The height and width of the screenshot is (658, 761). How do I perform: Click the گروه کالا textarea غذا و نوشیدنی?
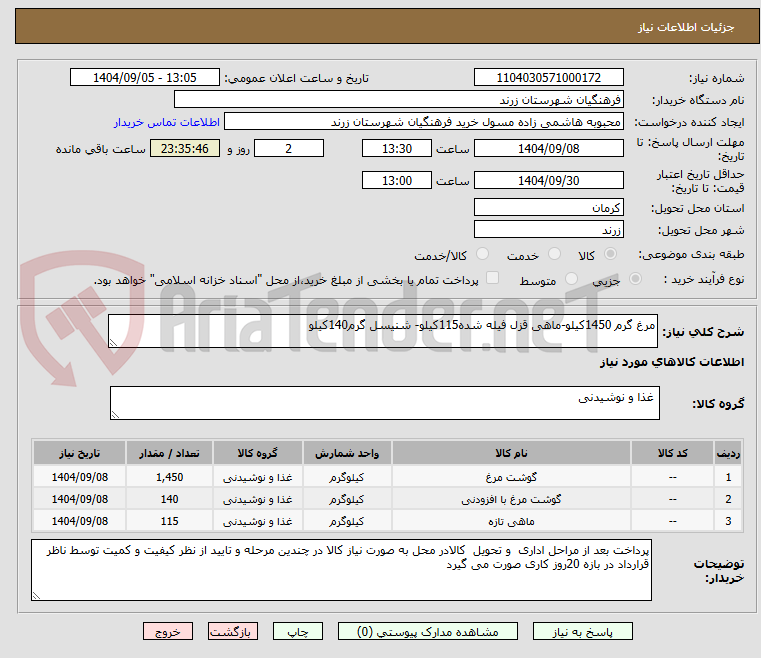[385, 403]
